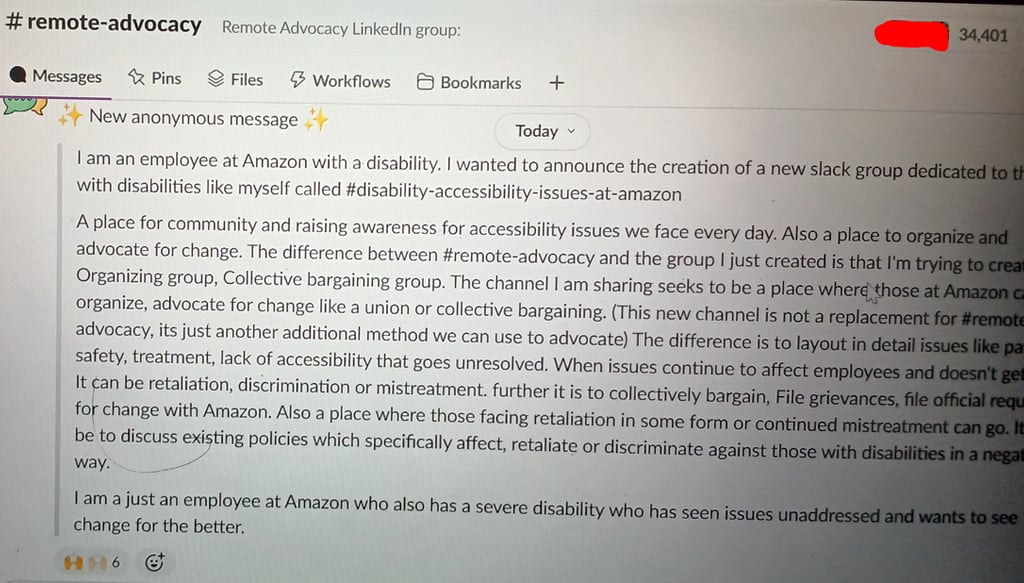Open Bookmarks via its folder icon

pos(425,83)
